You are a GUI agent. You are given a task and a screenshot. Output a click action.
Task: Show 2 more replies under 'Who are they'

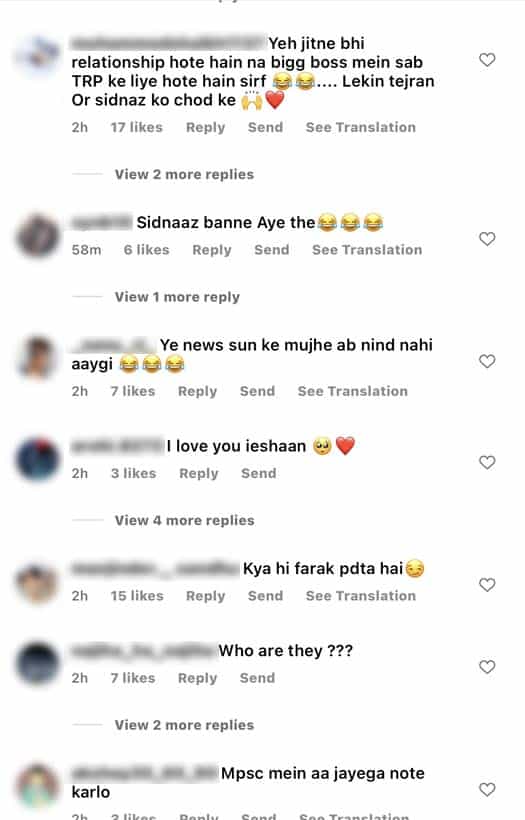point(184,725)
